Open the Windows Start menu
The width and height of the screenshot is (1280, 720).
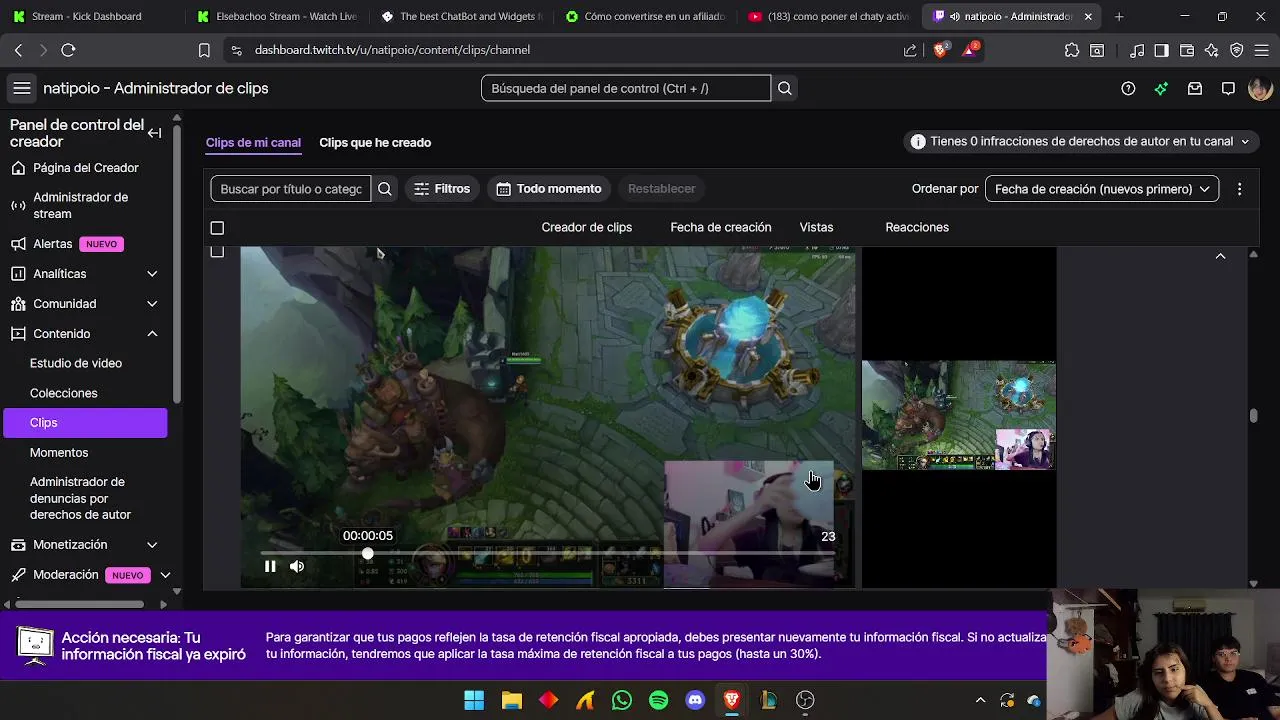coord(474,700)
